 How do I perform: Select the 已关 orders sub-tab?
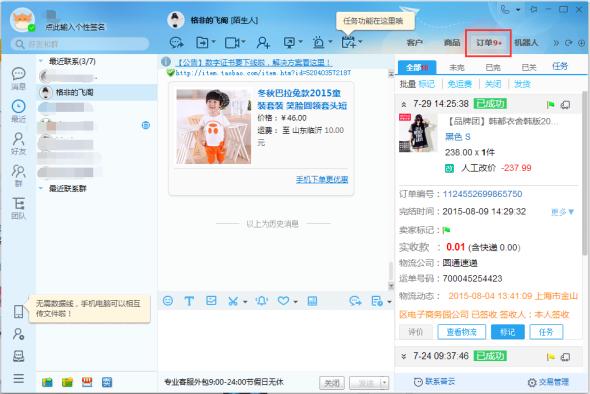coord(529,67)
